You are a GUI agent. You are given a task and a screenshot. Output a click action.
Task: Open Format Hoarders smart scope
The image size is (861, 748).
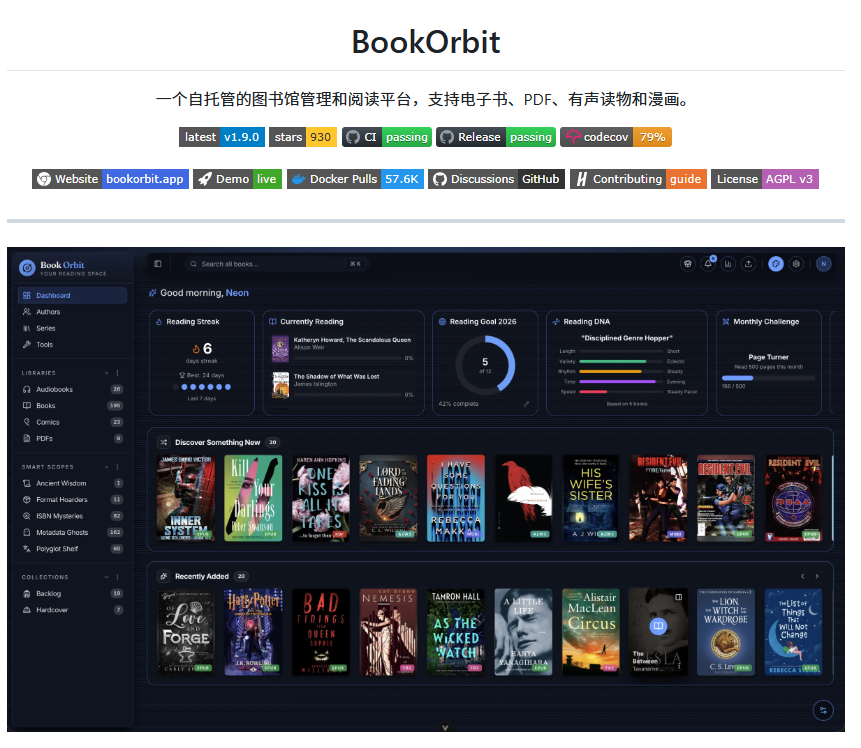[x=72, y=500]
